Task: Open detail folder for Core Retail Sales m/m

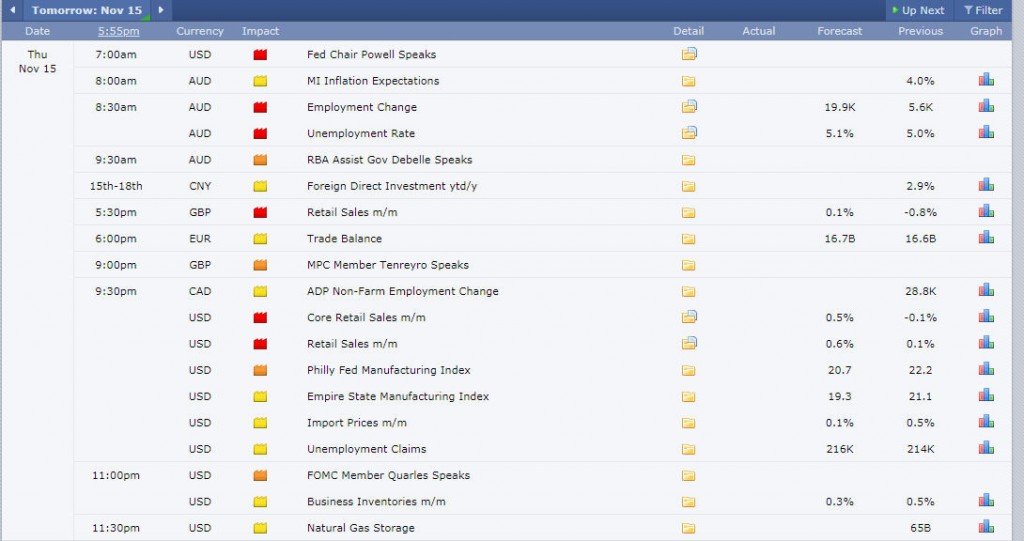Action: [x=689, y=317]
